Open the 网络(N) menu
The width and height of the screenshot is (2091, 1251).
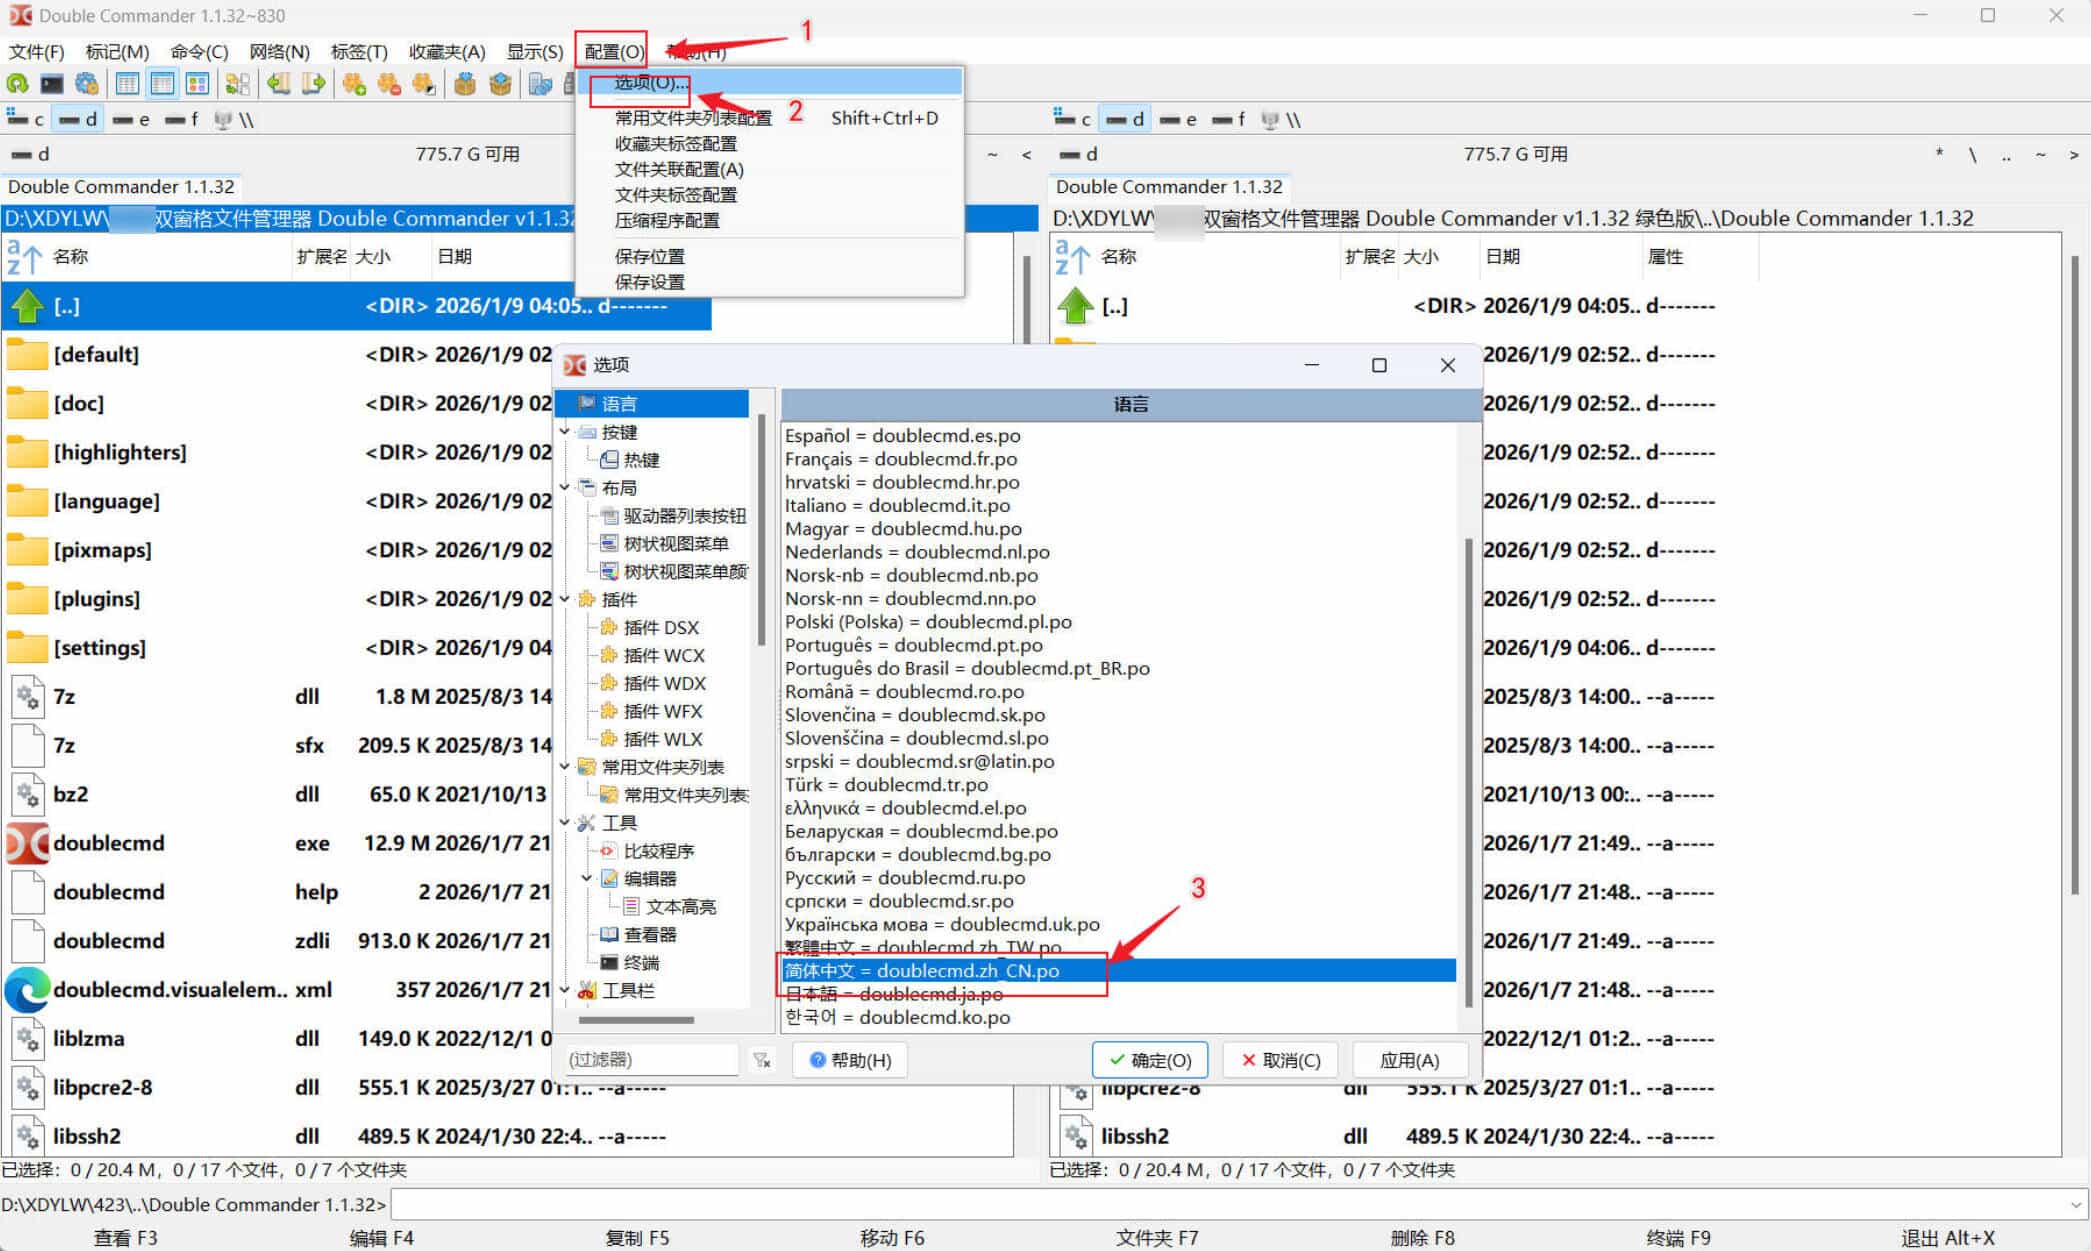click(279, 51)
